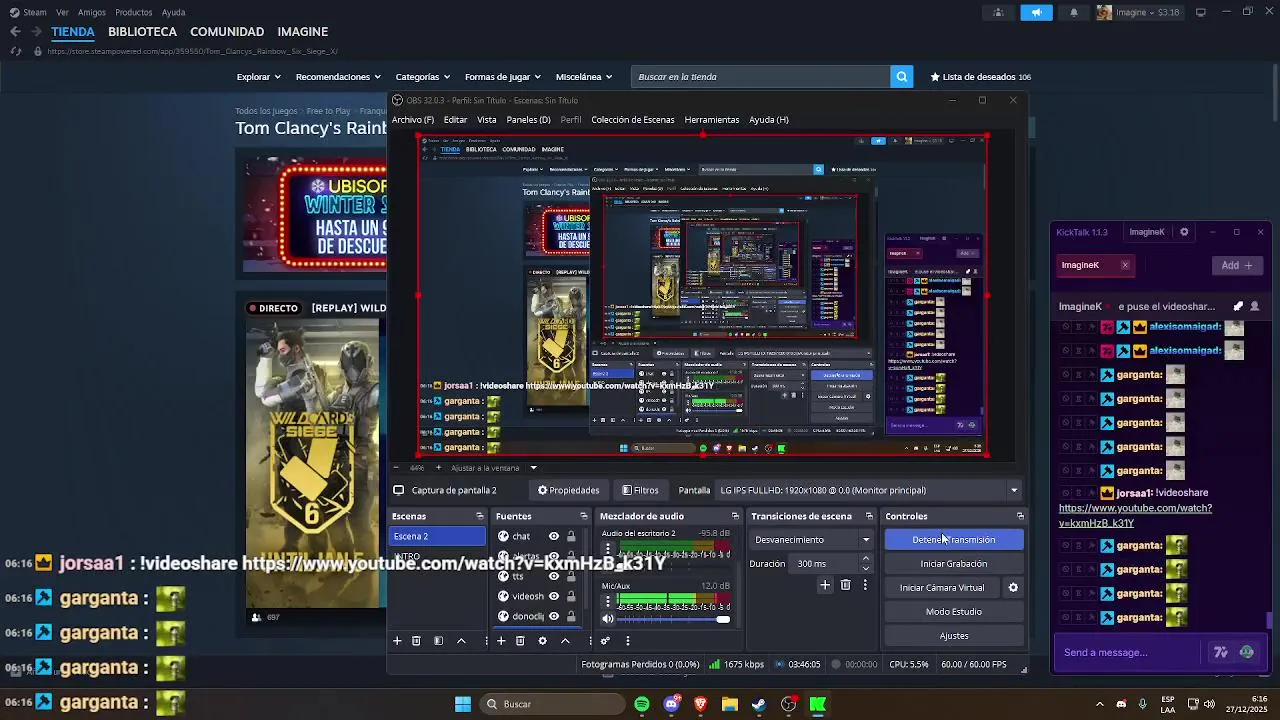Add a new source in Fuentes toolbar
The height and width of the screenshot is (720, 1280).
click(x=501, y=641)
